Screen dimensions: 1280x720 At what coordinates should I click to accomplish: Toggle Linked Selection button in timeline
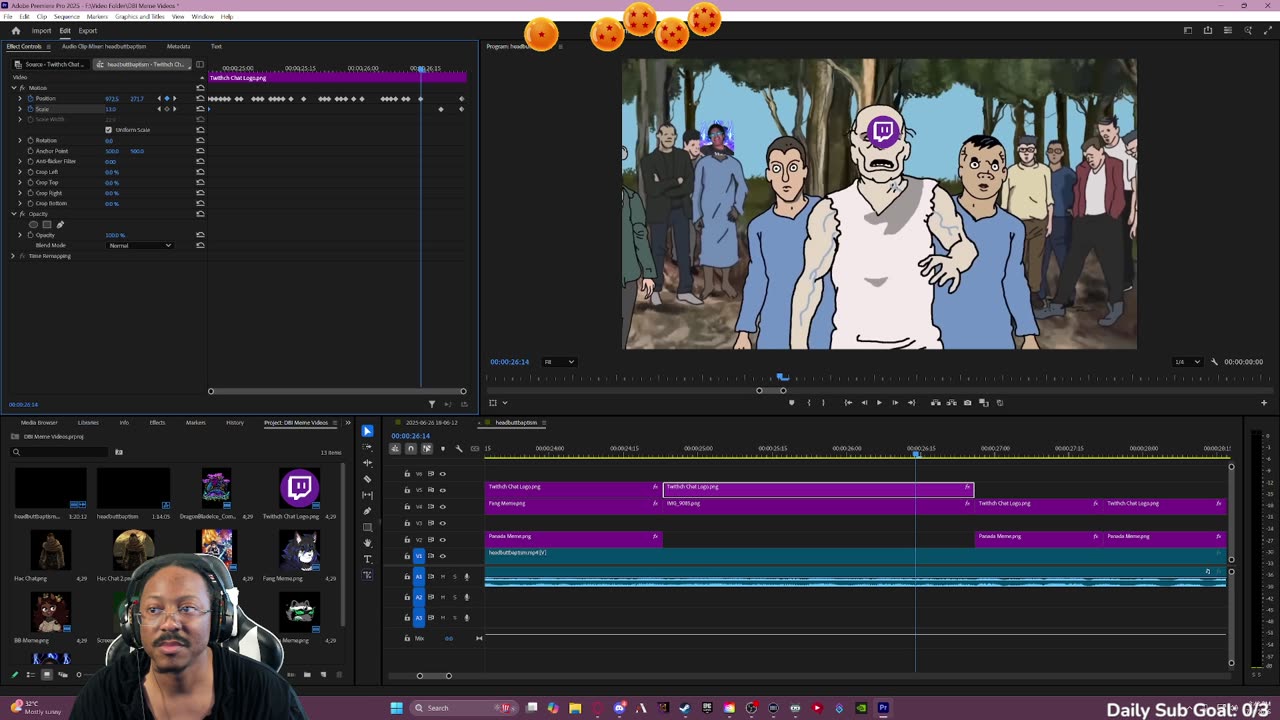pyautogui.click(x=426, y=448)
